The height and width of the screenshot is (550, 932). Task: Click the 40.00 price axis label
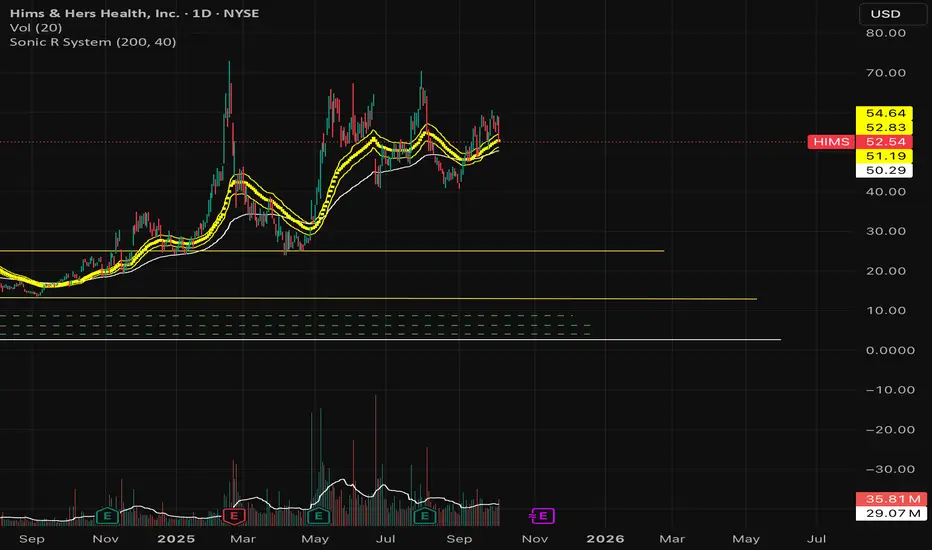click(886, 191)
